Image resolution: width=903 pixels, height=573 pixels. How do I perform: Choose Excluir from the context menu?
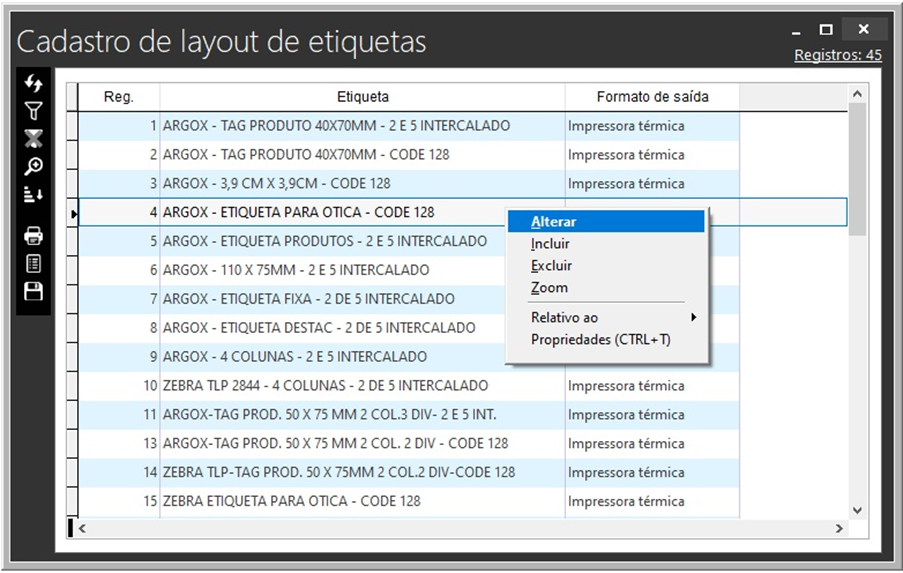pyautogui.click(x=552, y=266)
